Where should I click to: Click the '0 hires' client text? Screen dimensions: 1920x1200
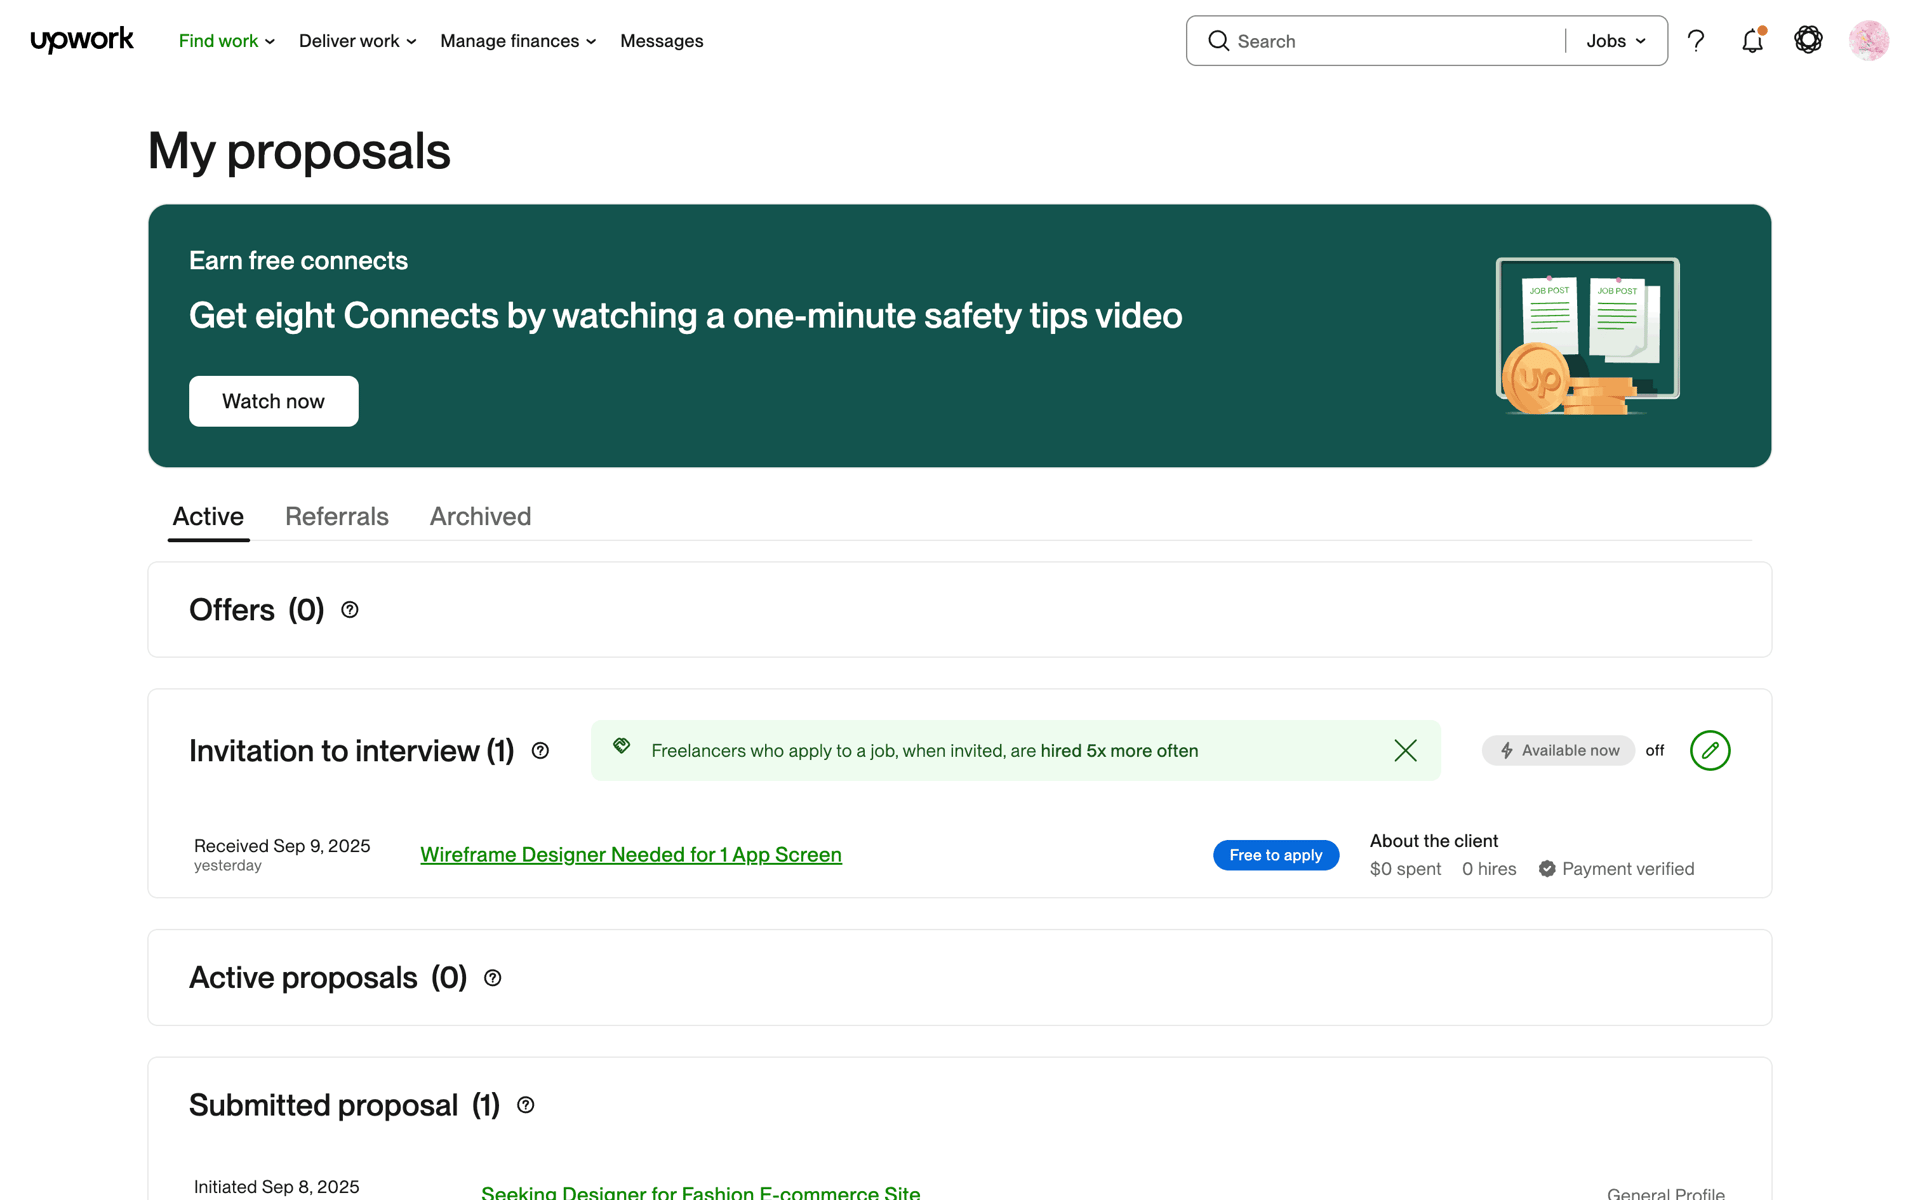click(x=1489, y=869)
